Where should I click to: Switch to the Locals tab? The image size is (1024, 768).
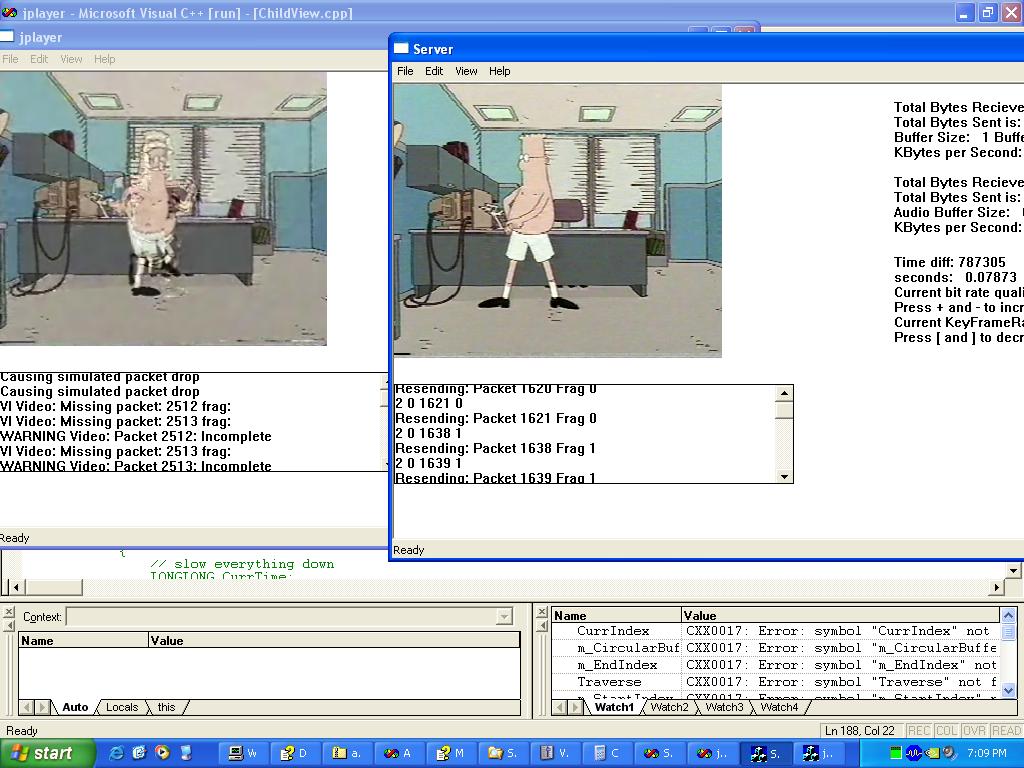coord(122,707)
